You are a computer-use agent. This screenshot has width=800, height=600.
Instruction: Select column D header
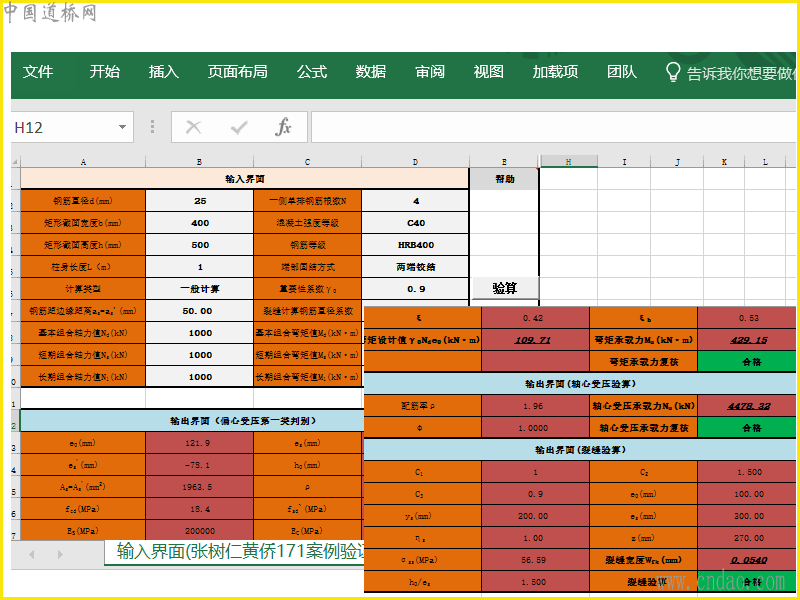[415, 162]
